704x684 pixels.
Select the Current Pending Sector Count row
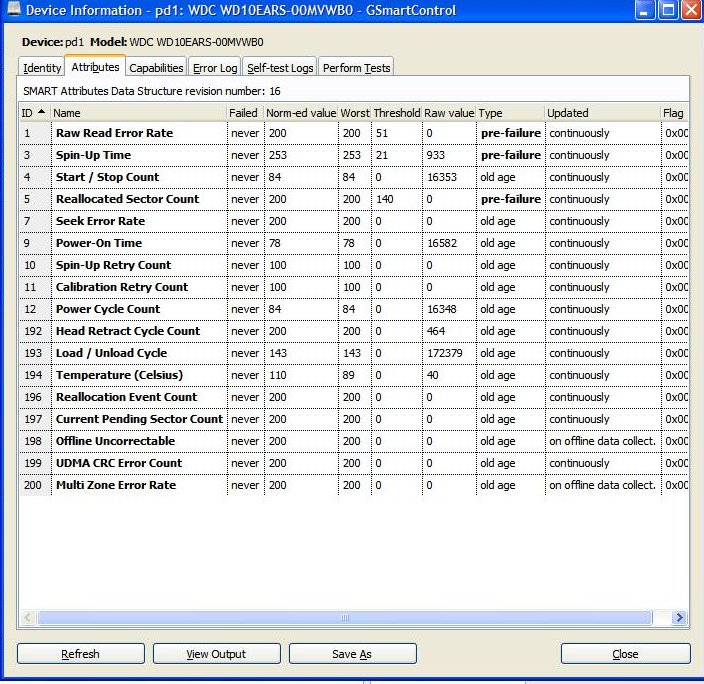(x=354, y=419)
